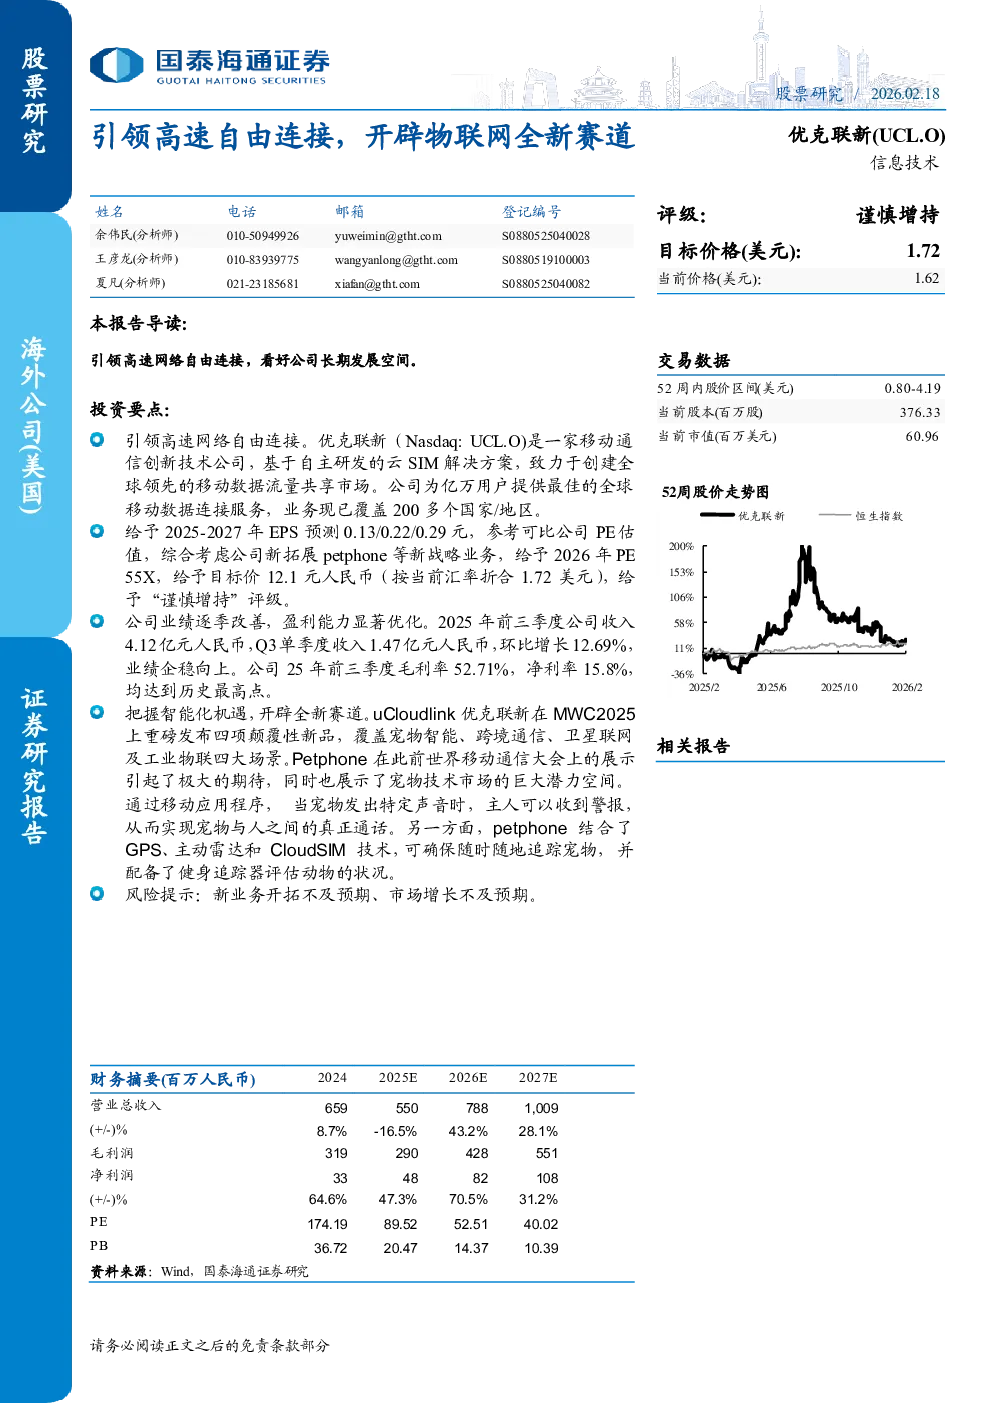Click the 2025E column header
The width and height of the screenshot is (993, 1404).
coord(398,1078)
